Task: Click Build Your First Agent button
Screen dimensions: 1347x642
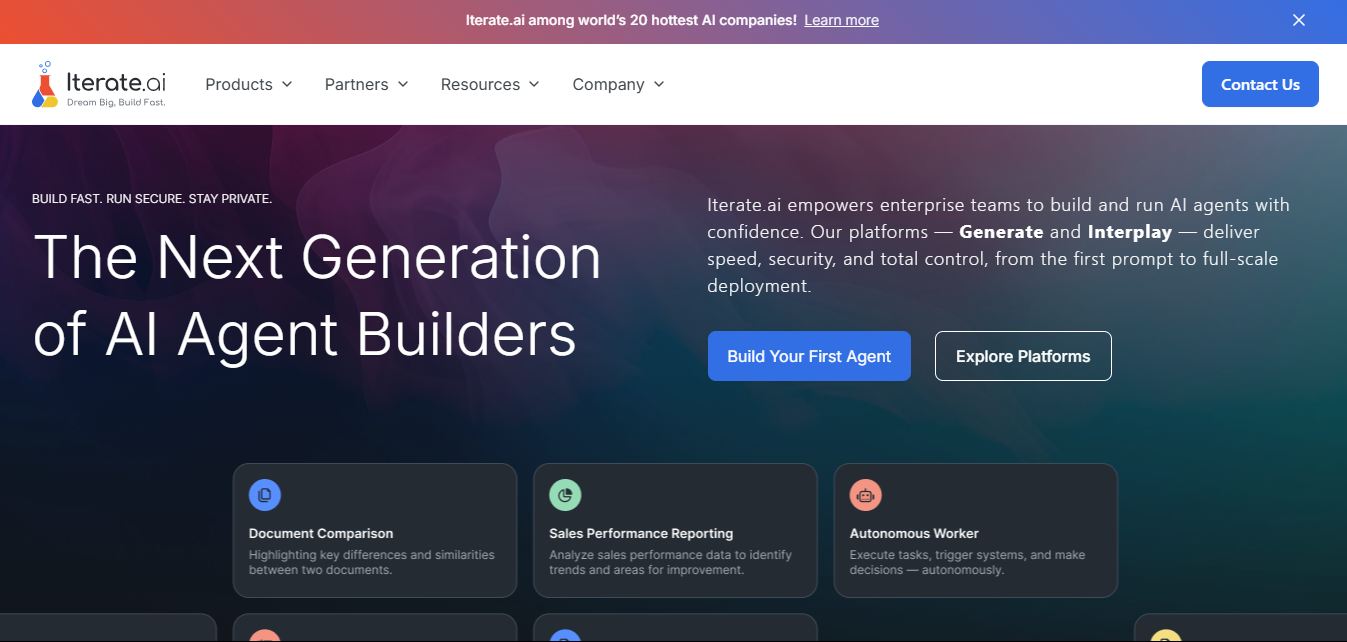Action: pos(809,356)
